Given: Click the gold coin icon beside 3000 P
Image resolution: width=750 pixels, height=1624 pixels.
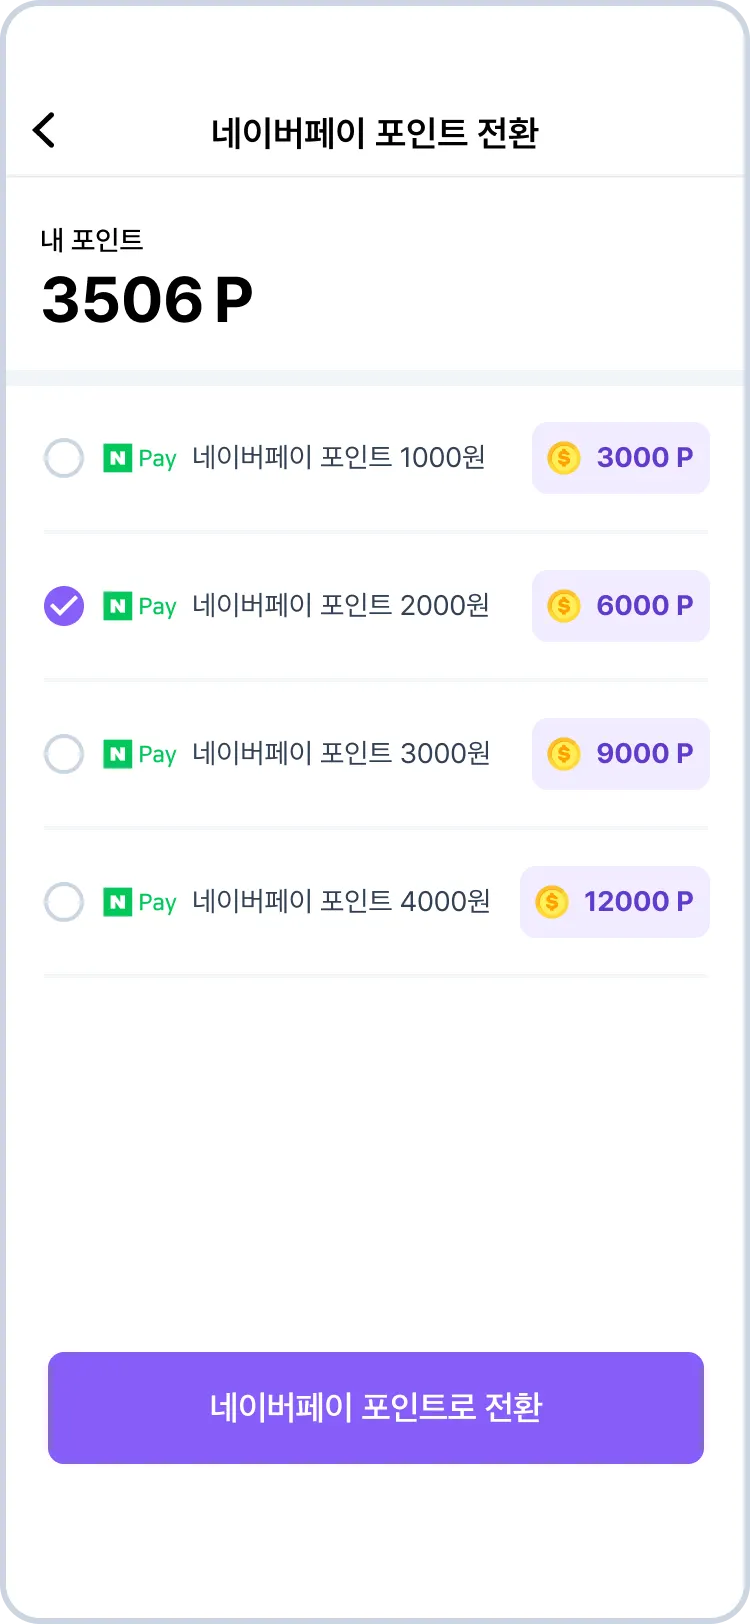Looking at the screenshot, I should (x=564, y=458).
